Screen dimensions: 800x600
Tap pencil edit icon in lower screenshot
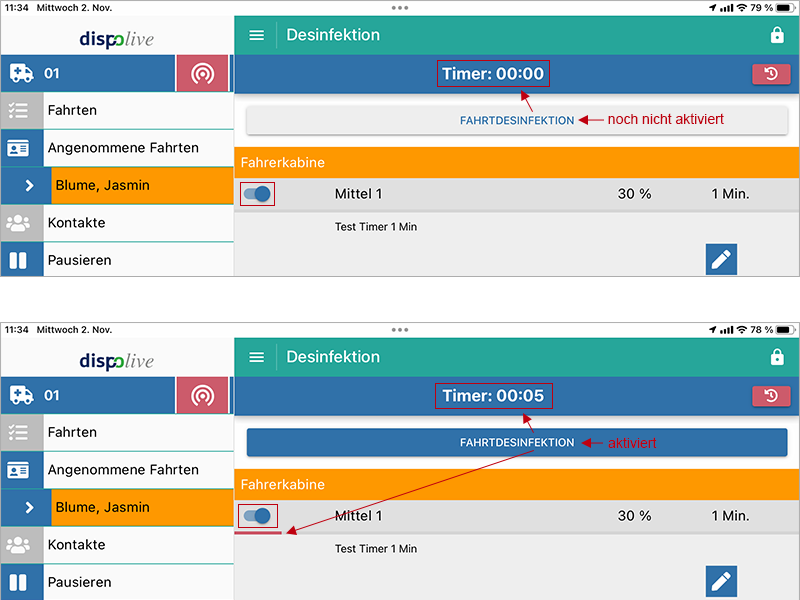(721, 581)
